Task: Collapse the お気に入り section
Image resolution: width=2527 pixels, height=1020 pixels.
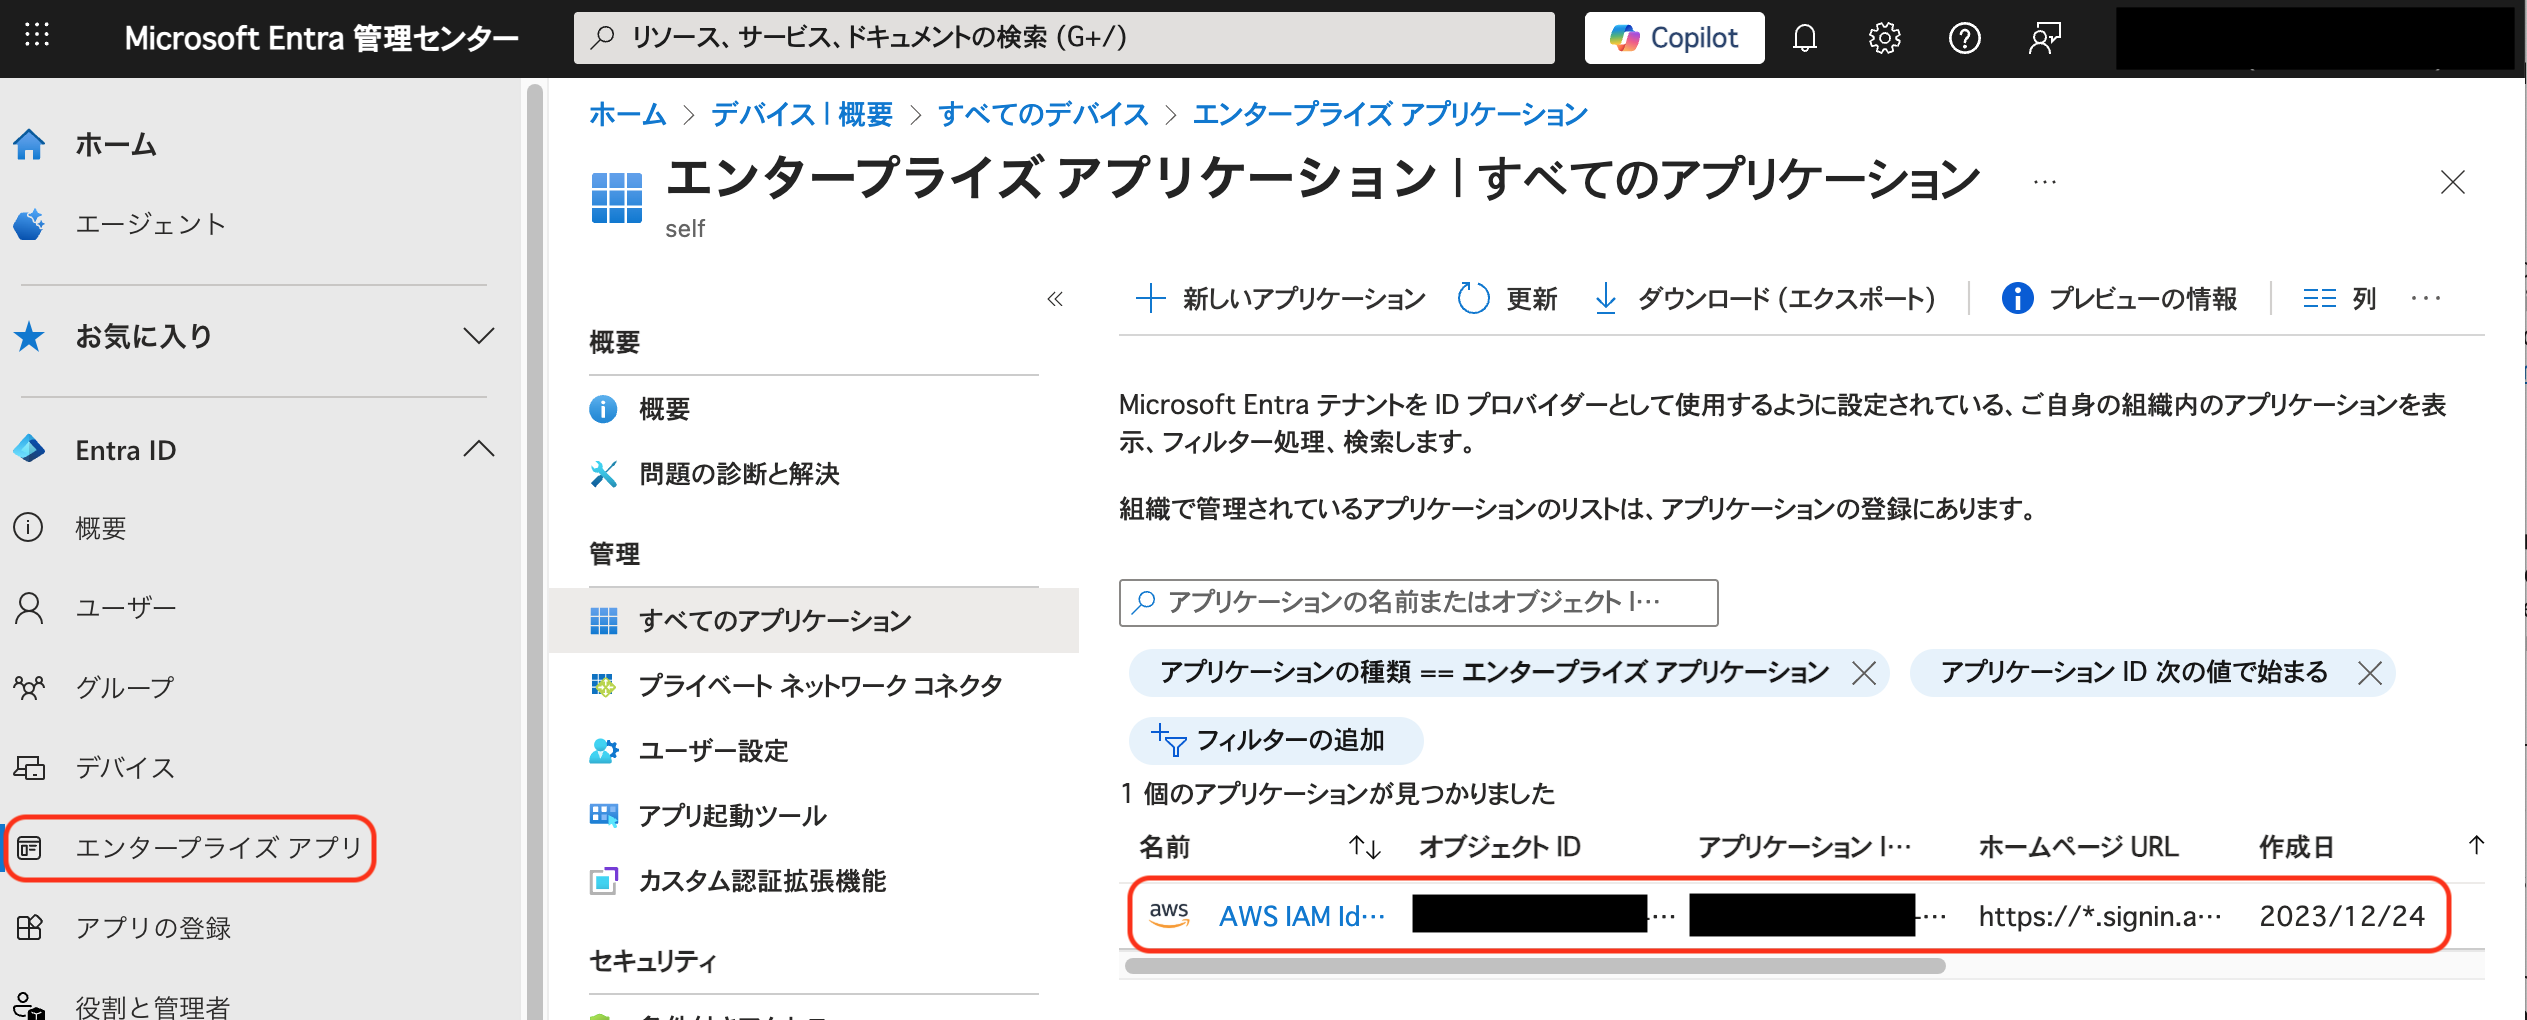Action: coord(481,336)
